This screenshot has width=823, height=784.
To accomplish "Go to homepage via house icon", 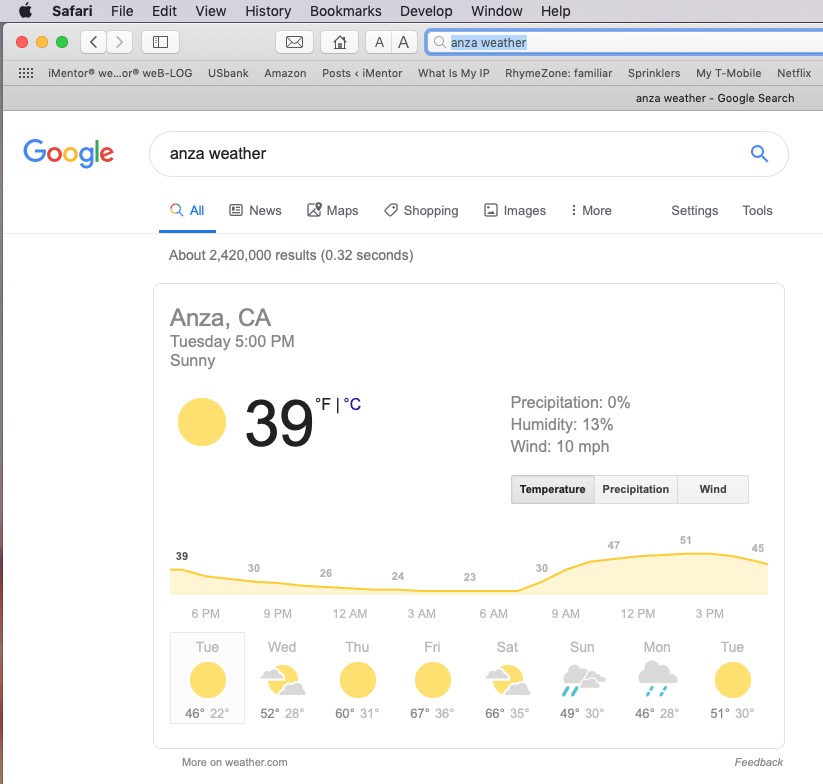I will pos(340,42).
